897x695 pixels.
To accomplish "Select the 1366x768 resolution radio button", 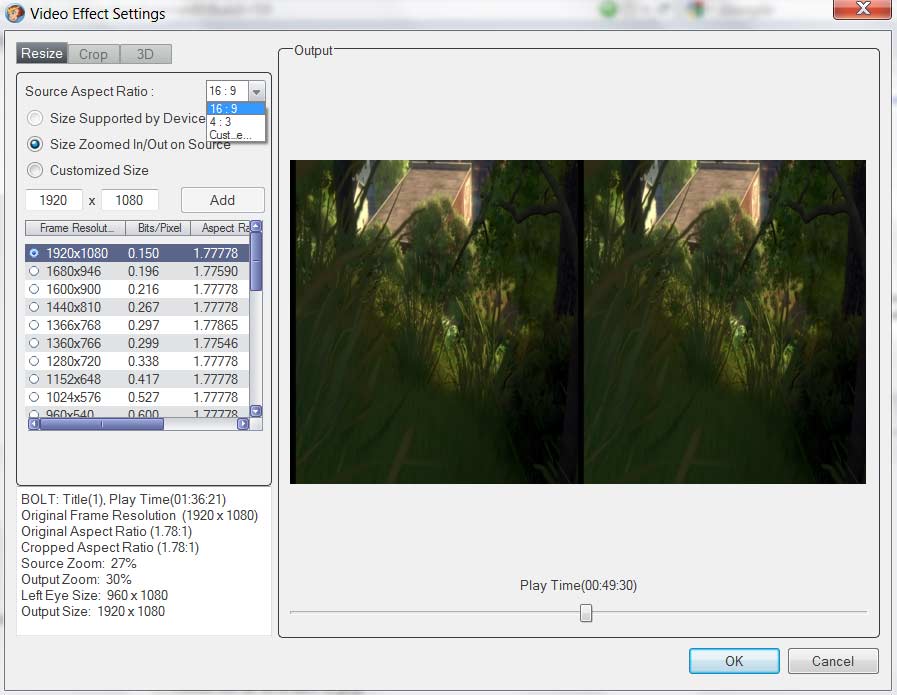I will pyautogui.click(x=34, y=325).
